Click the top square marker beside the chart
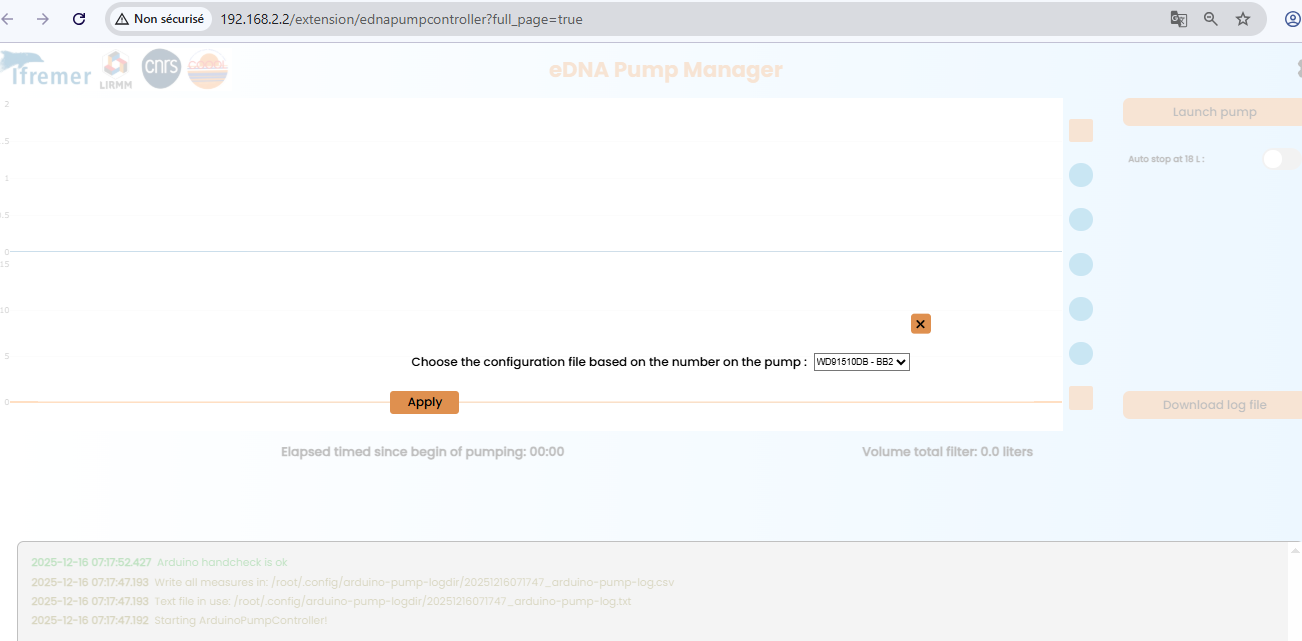Image resolution: width=1302 pixels, height=641 pixels. pyautogui.click(x=1081, y=131)
